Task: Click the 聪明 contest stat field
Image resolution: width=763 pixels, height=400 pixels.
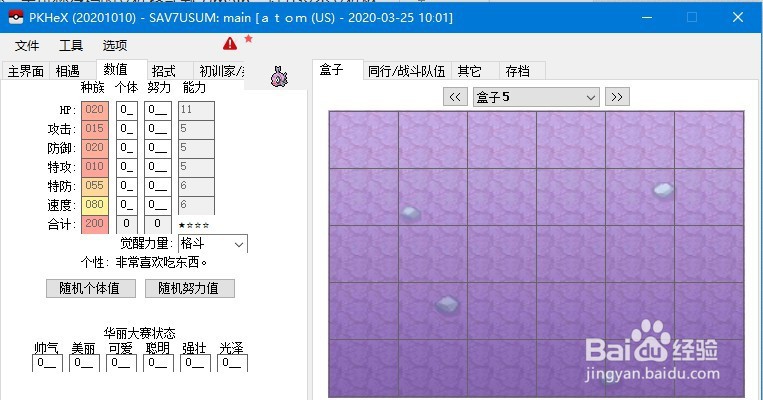Action: [x=158, y=363]
